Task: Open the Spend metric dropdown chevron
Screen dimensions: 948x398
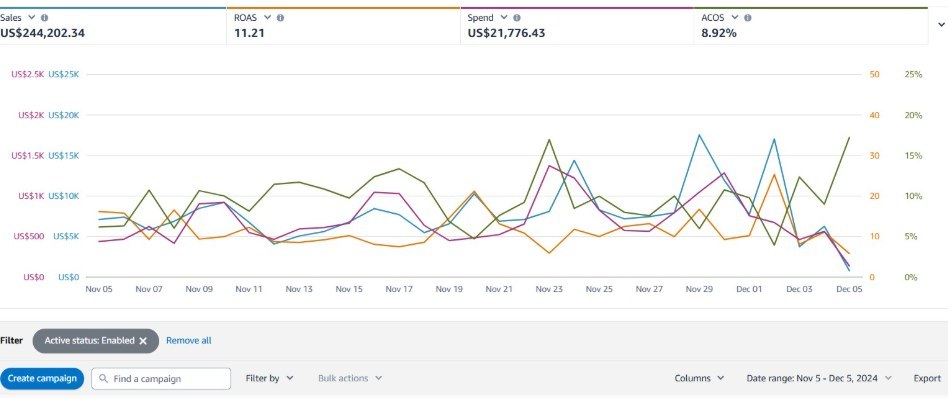Action: (504, 18)
